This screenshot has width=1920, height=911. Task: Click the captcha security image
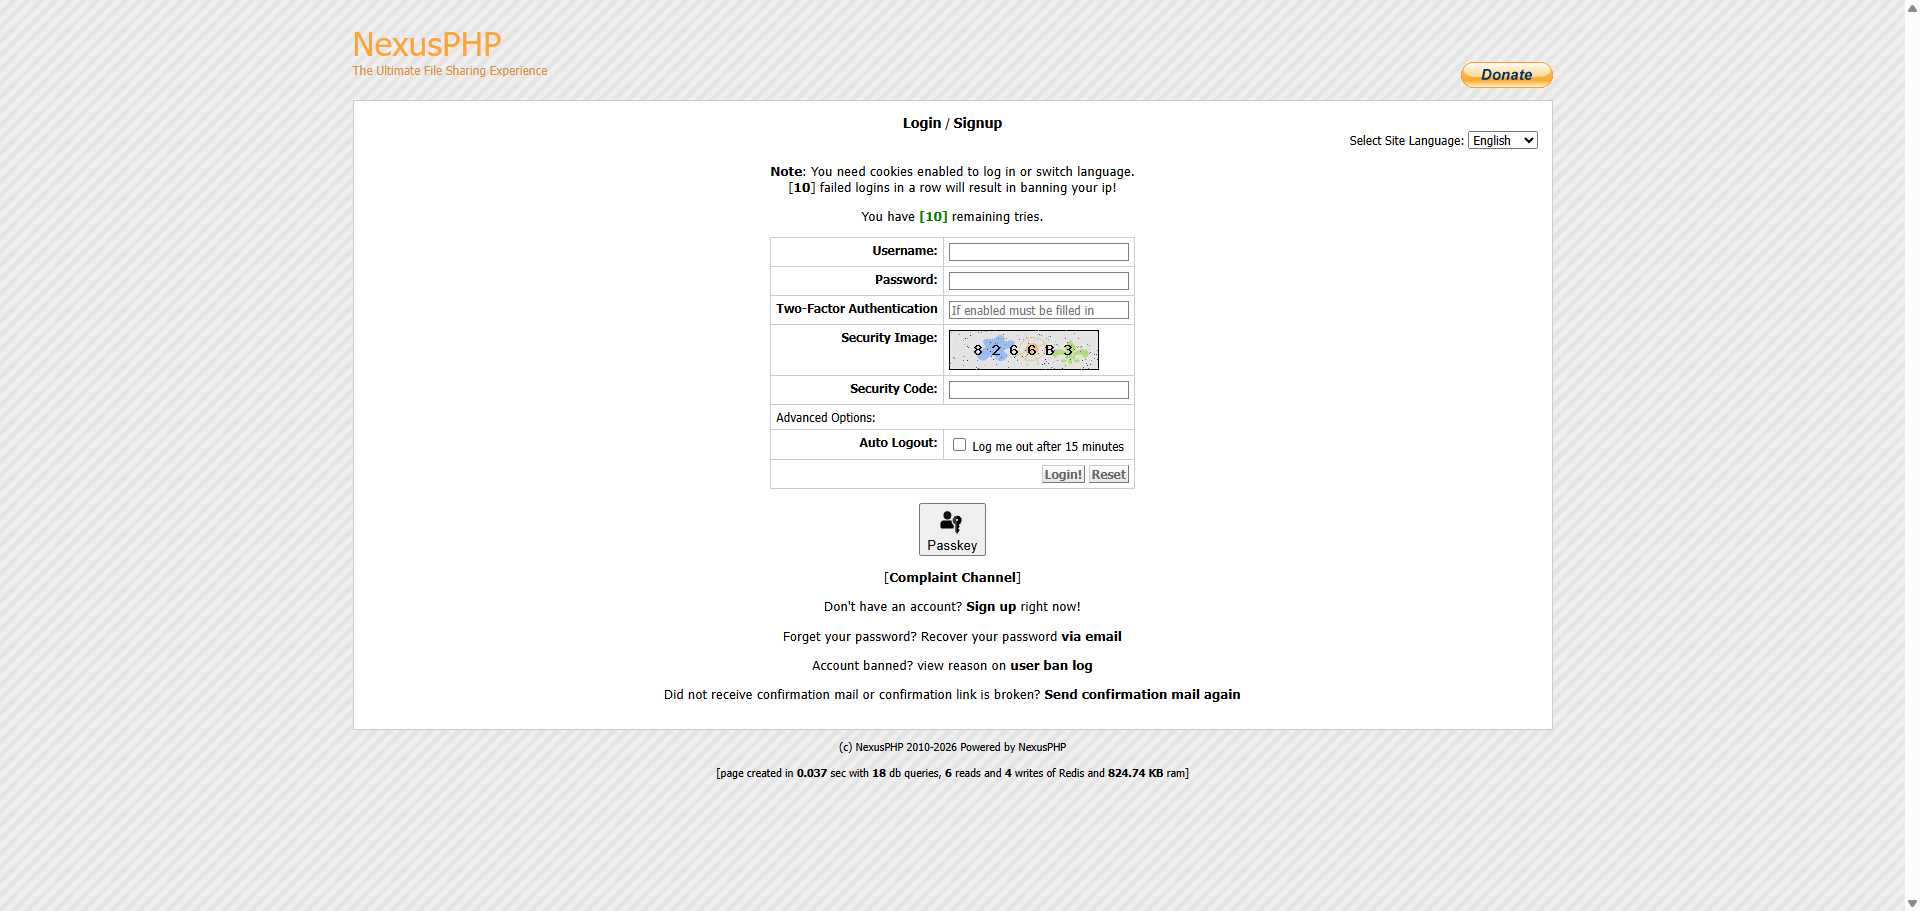1023,350
